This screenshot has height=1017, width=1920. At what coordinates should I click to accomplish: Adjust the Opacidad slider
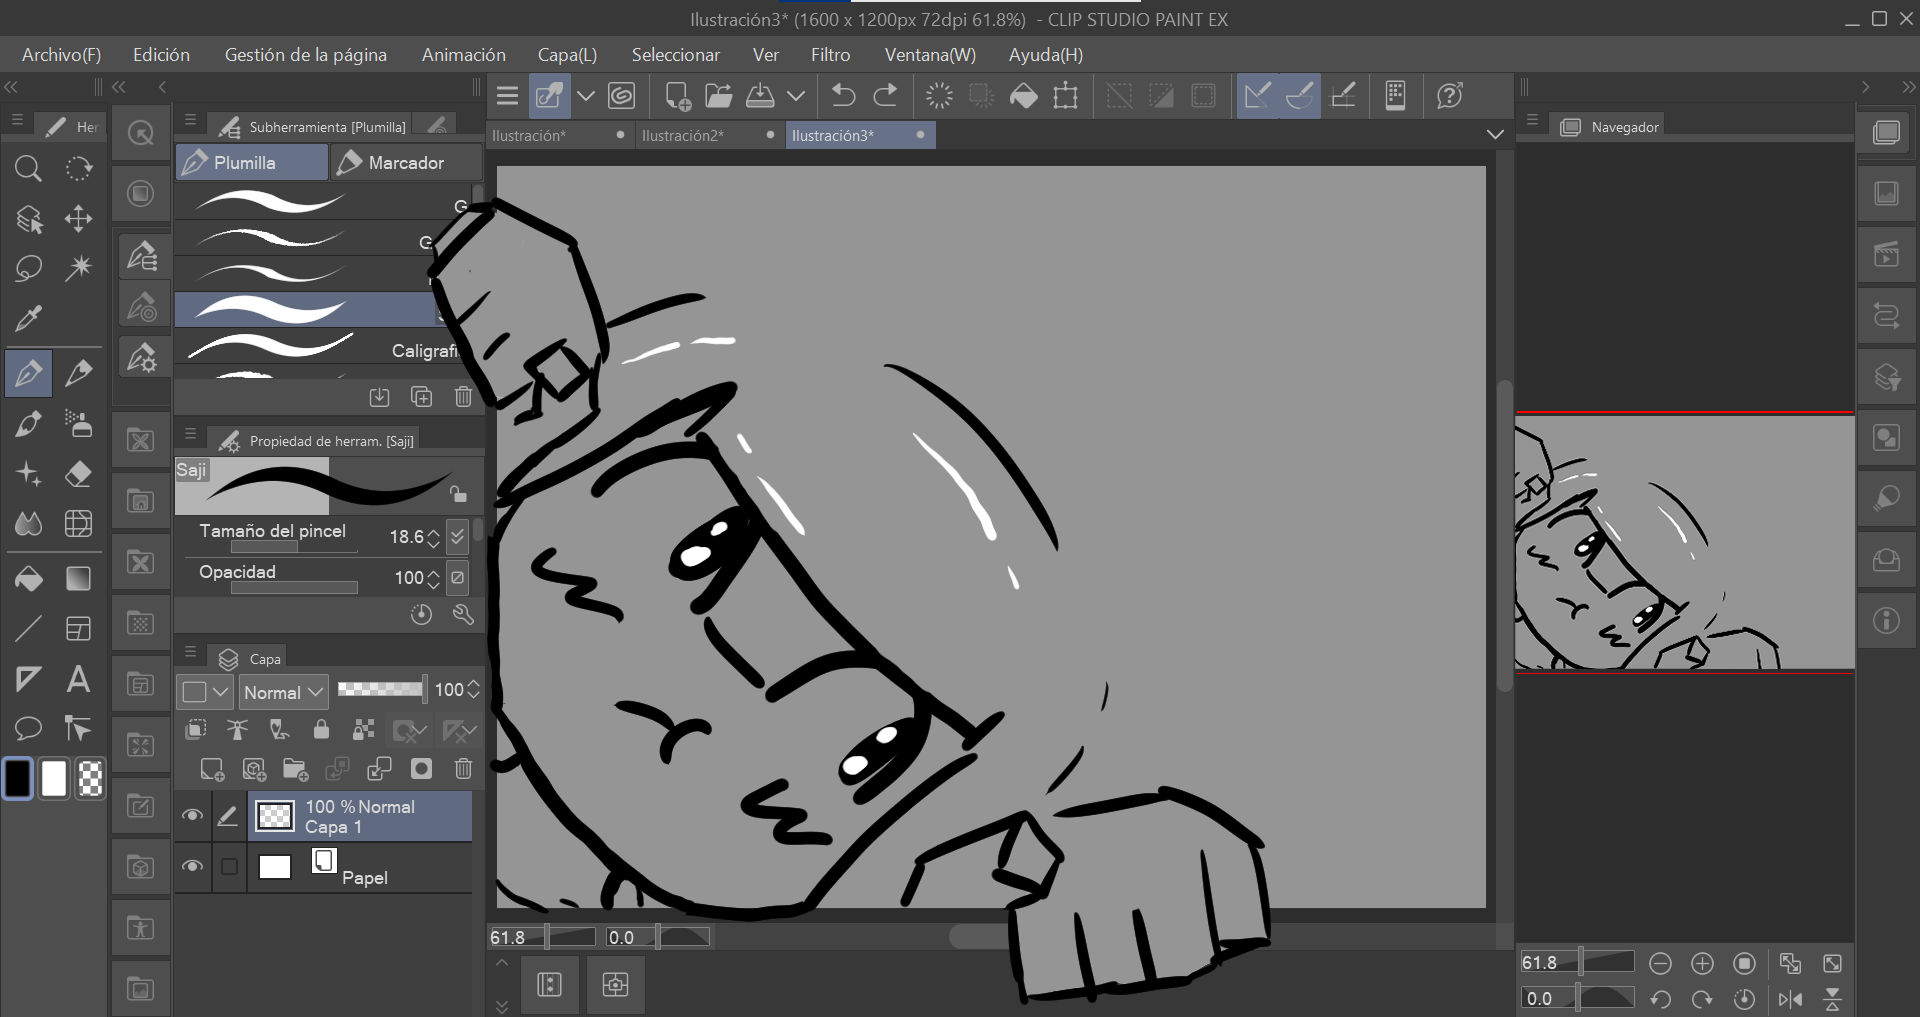pos(294,588)
